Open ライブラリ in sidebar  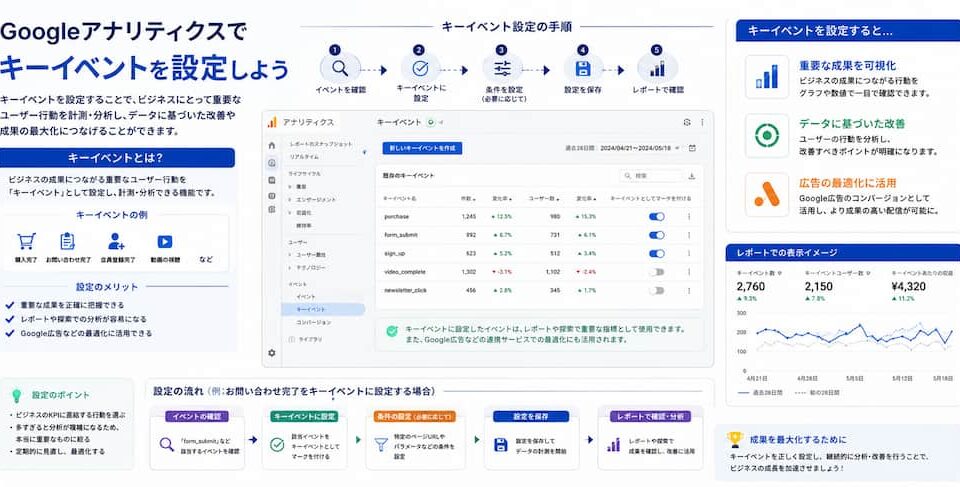click(305, 339)
